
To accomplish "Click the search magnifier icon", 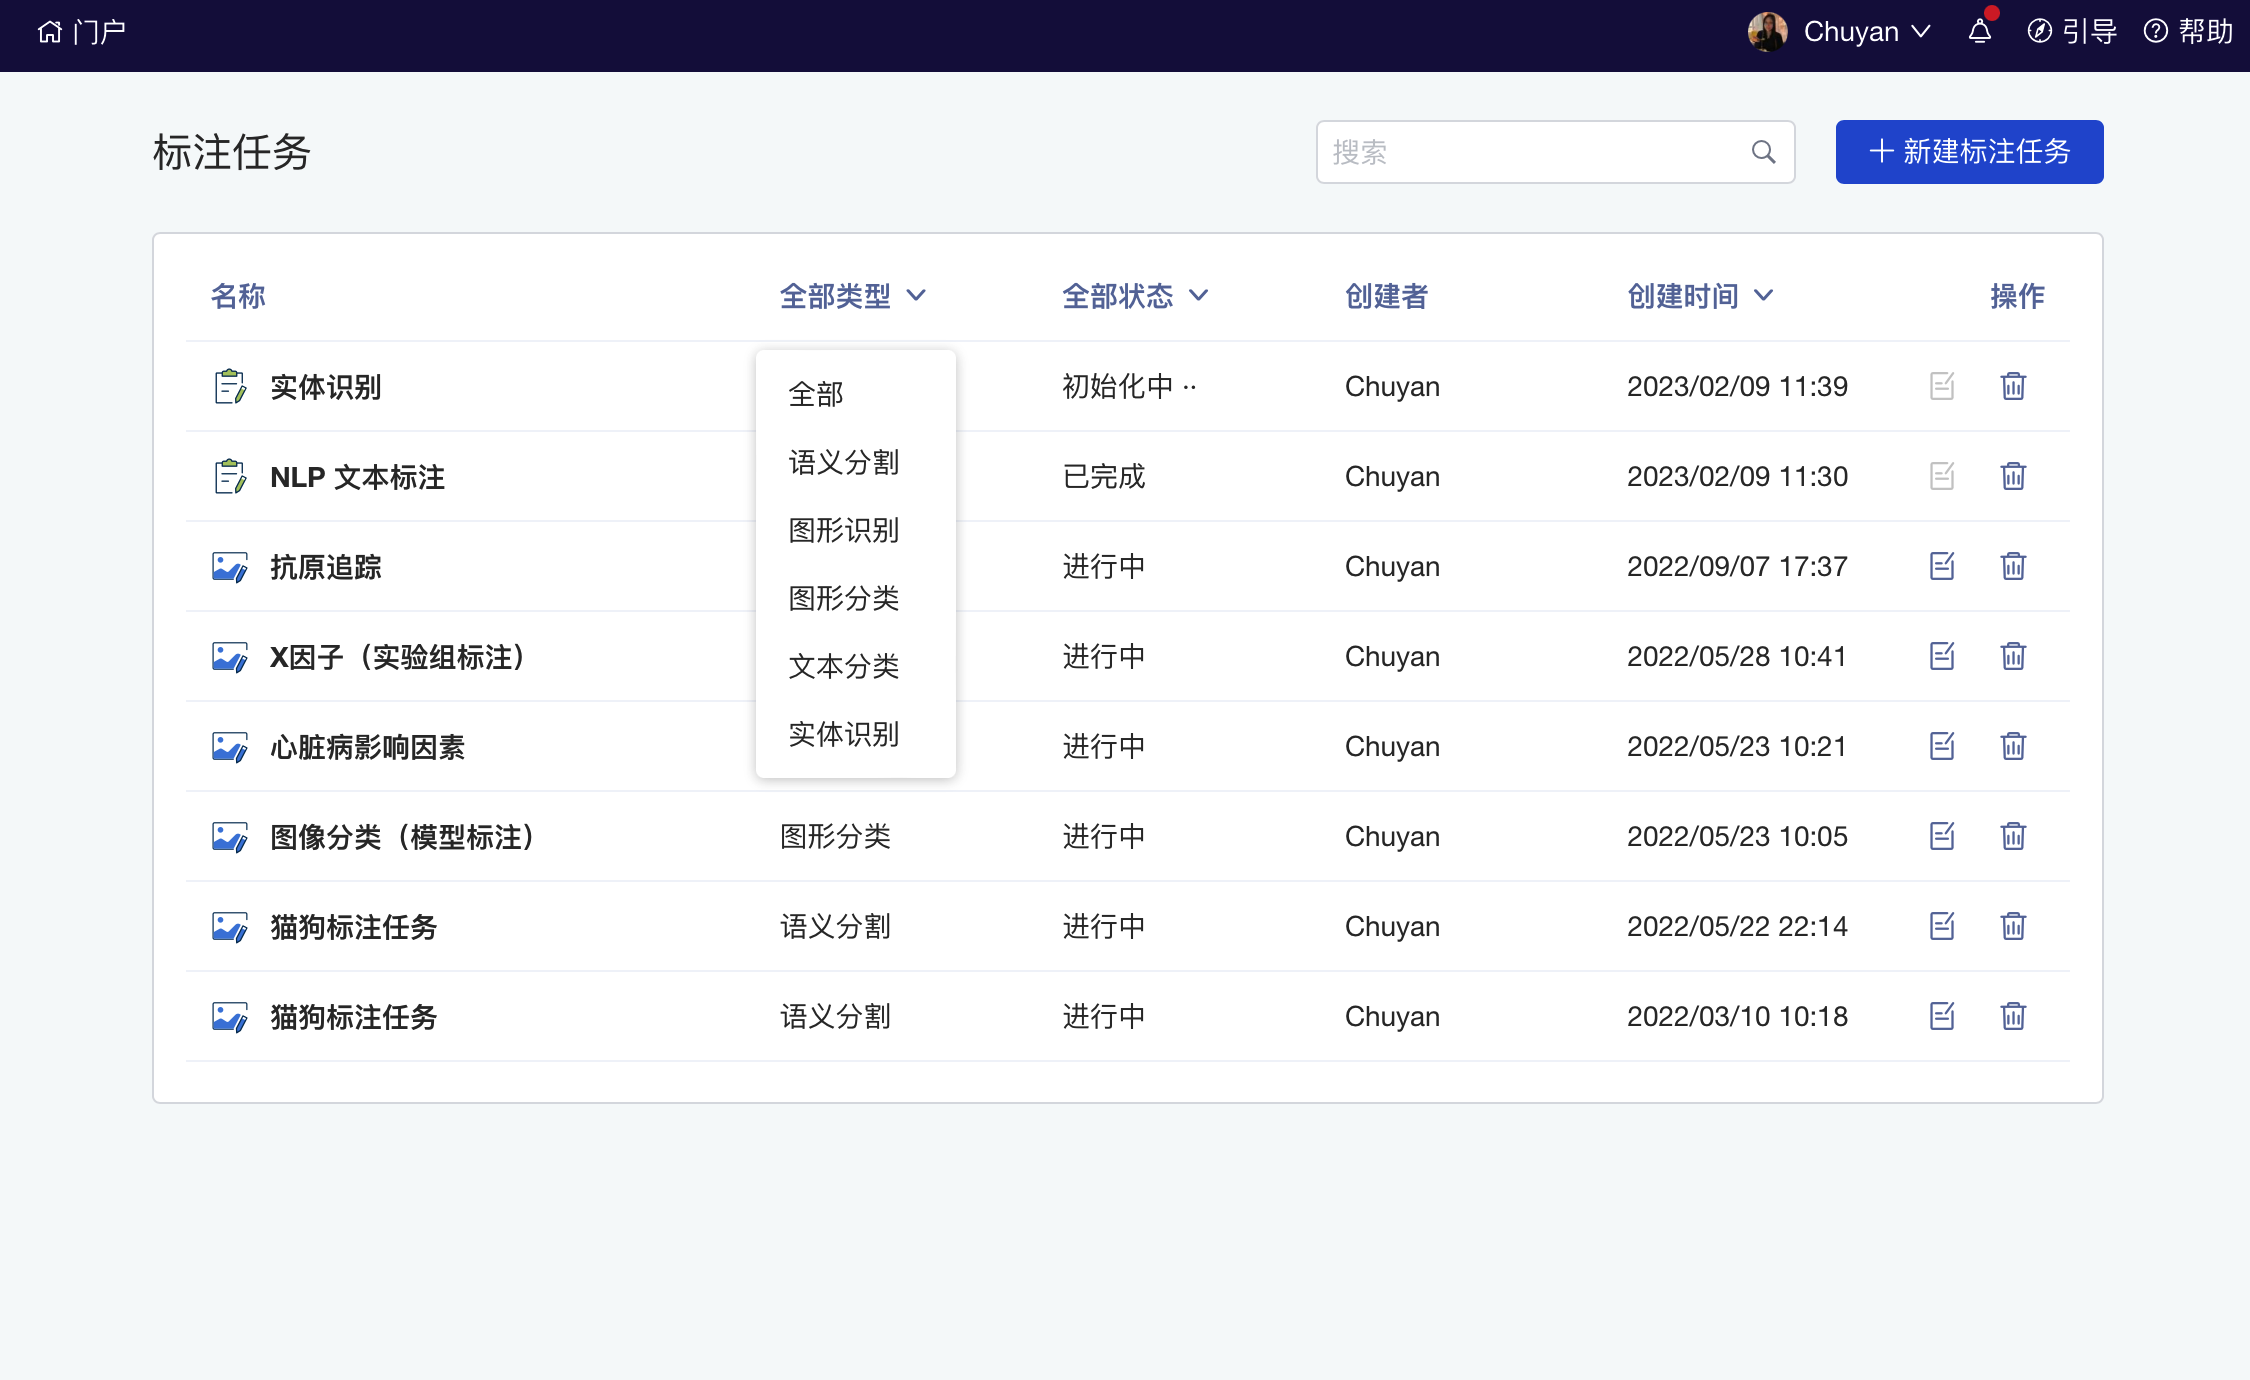I will tap(1763, 152).
